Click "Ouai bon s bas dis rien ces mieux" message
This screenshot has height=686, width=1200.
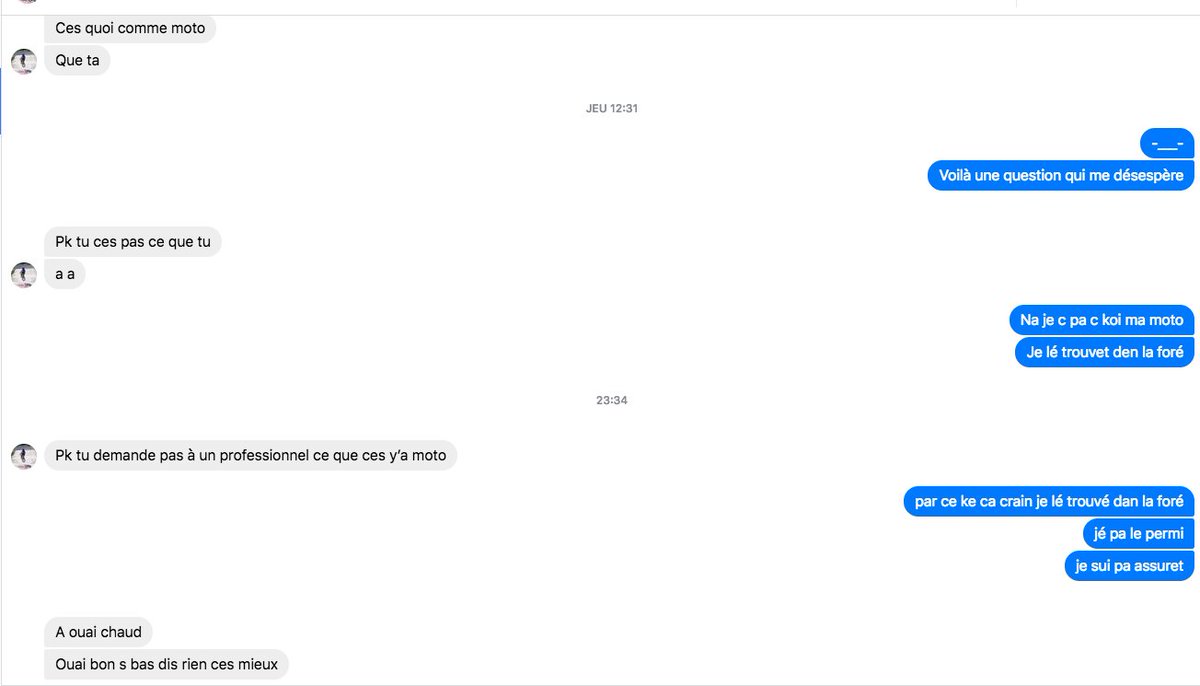click(x=166, y=664)
